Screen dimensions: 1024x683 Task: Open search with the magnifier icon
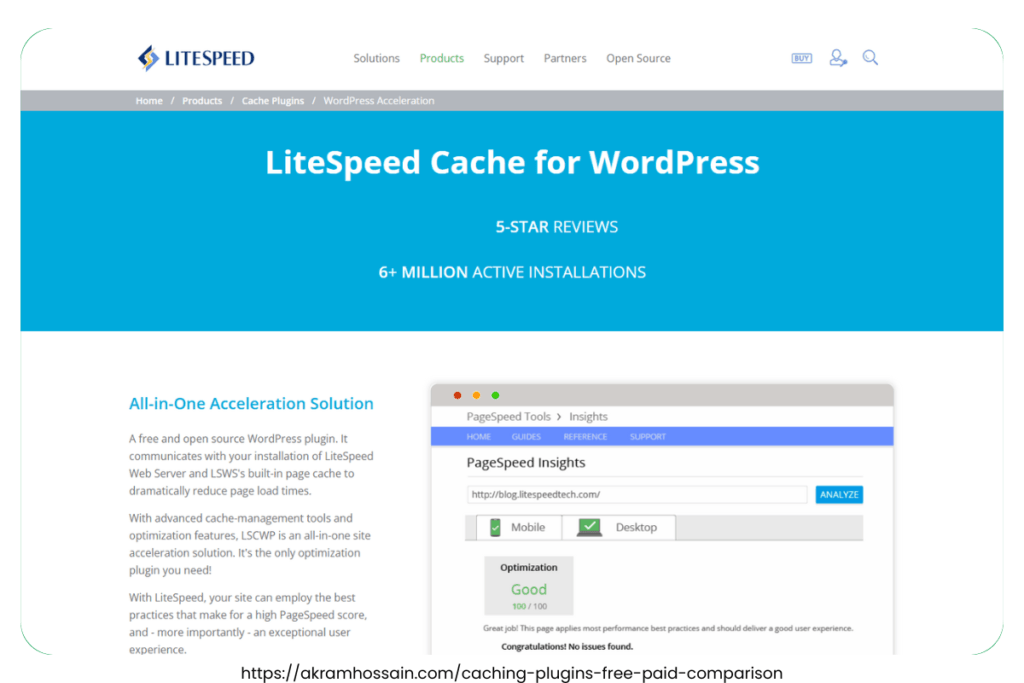870,57
